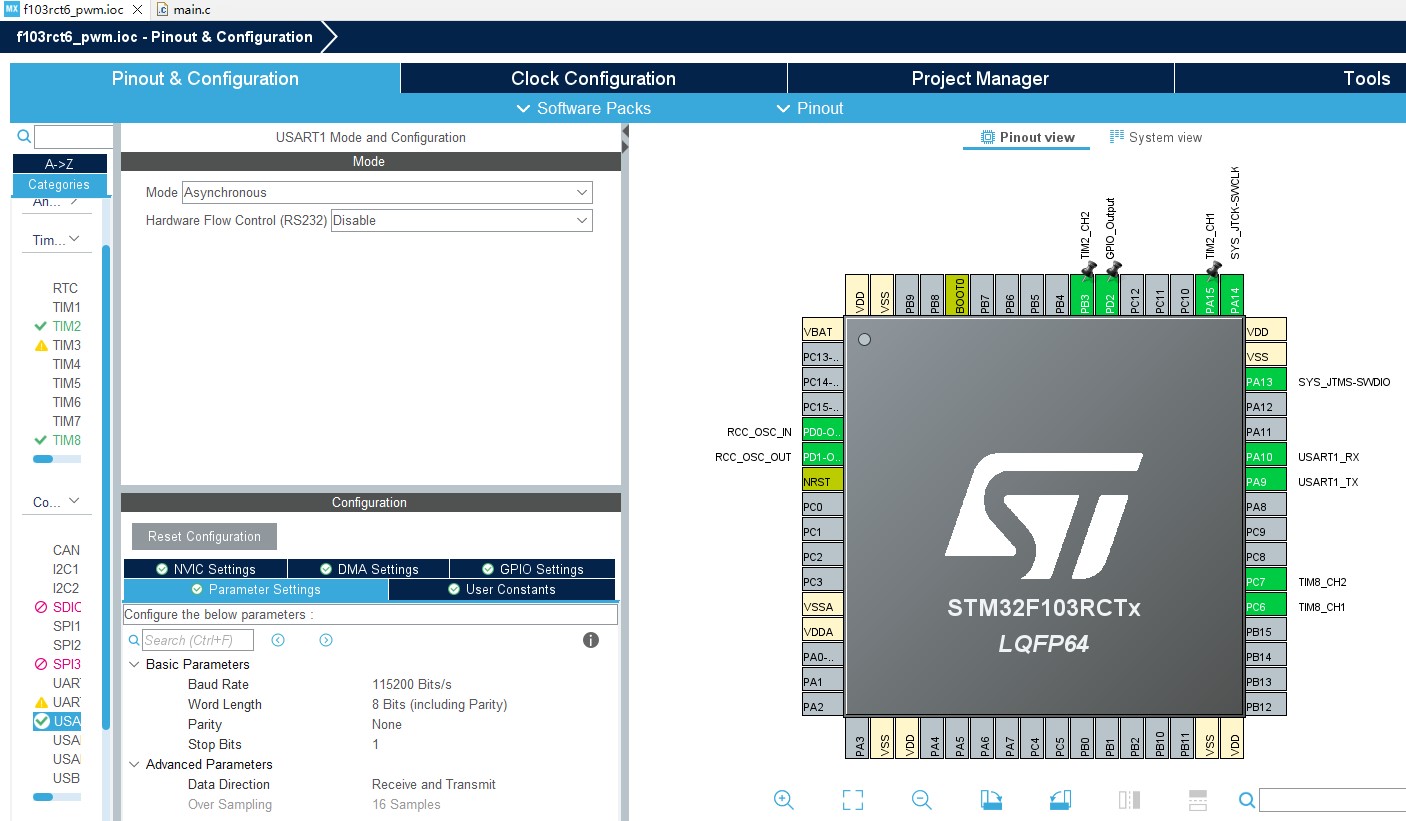This screenshot has width=1406, height=821.
Task: Click the Categories view button
Action: pyautogui.click(x=59, y=184)
